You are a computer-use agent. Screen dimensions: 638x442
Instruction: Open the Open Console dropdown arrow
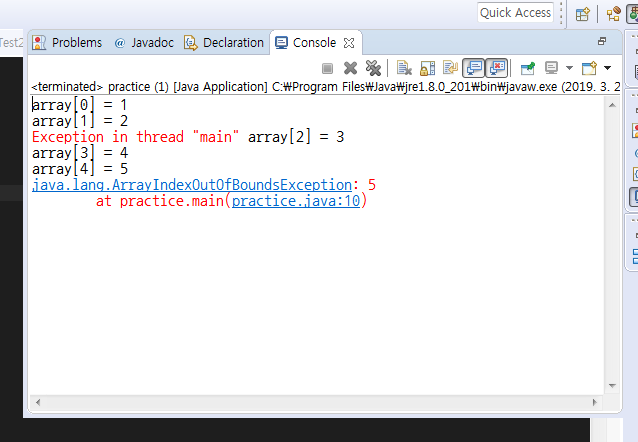[x=607, y=68]
